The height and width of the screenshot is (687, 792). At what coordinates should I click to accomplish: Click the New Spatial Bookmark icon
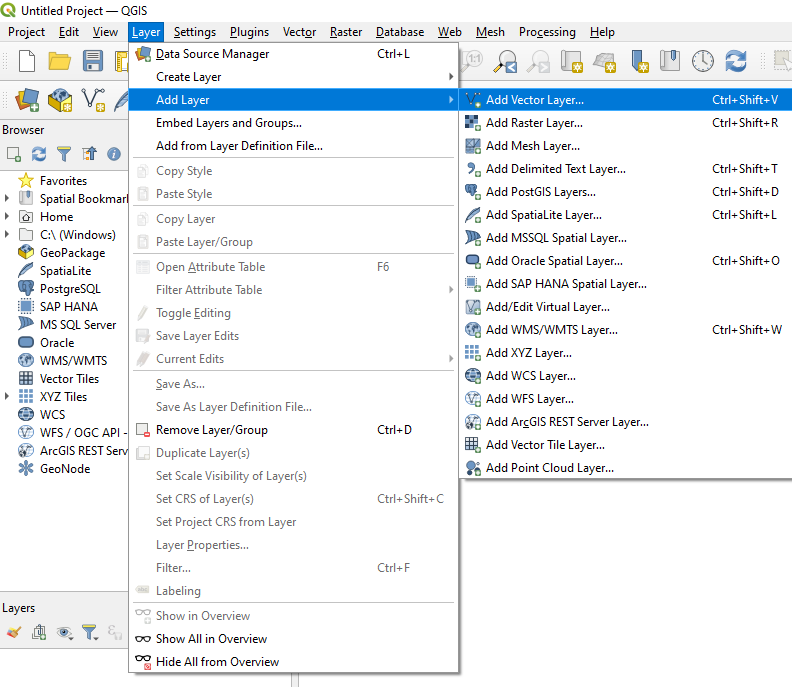tap(639, 62)
